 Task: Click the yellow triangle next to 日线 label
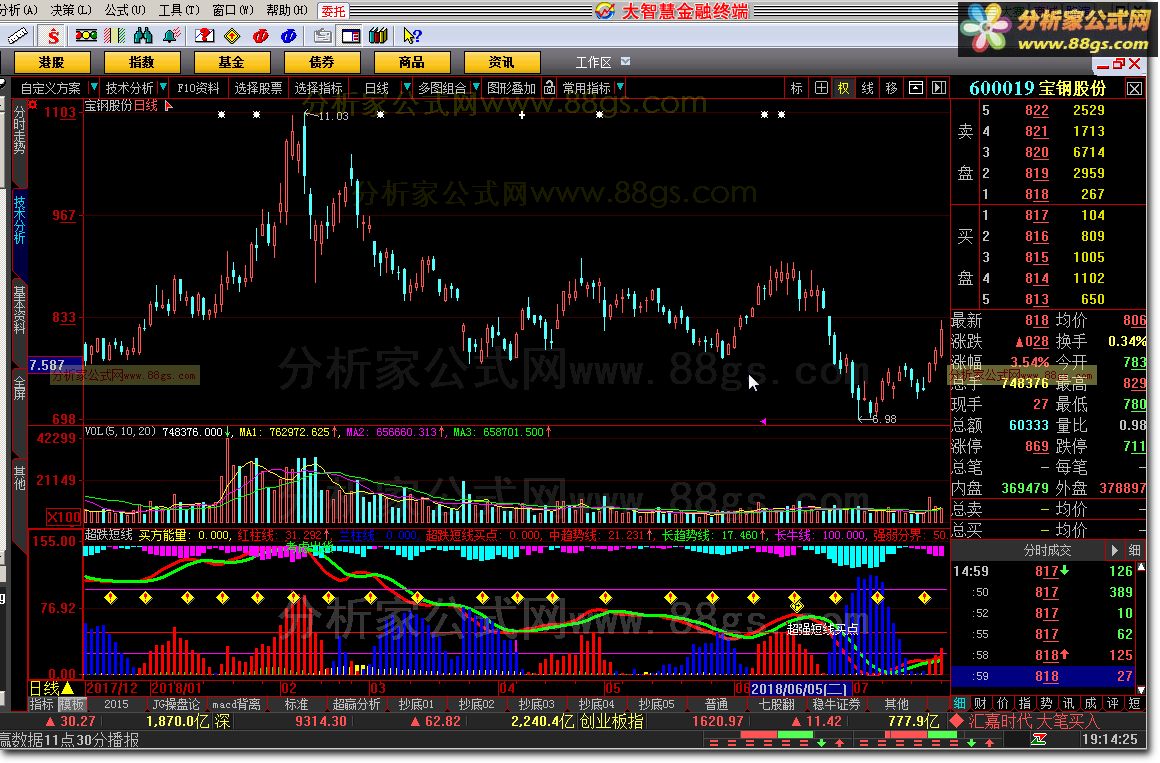[67, 688]
